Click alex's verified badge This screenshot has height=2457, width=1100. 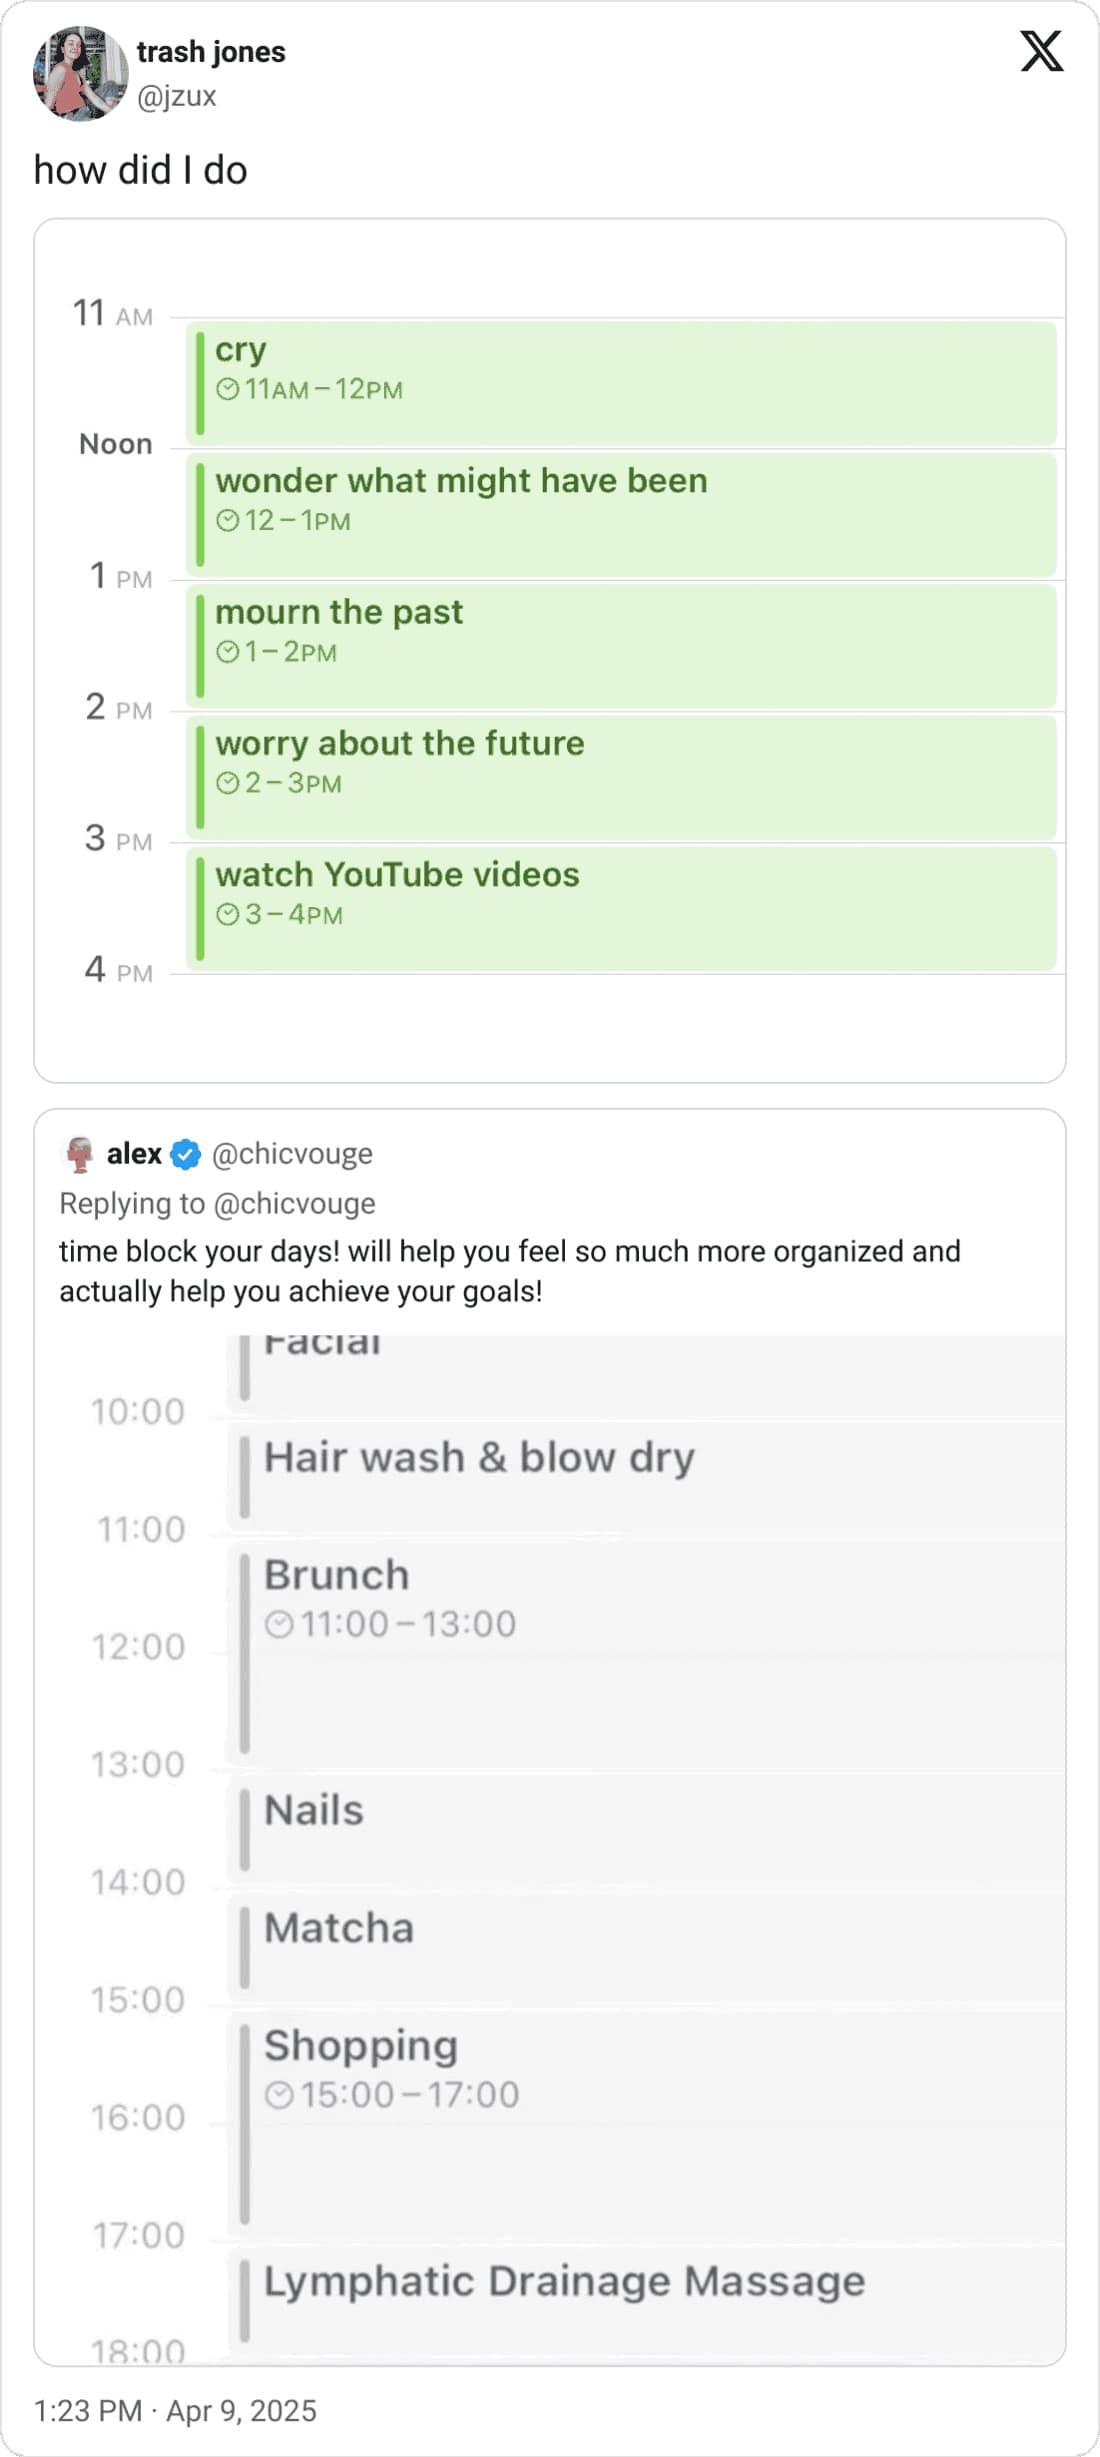pos(185,1152)
